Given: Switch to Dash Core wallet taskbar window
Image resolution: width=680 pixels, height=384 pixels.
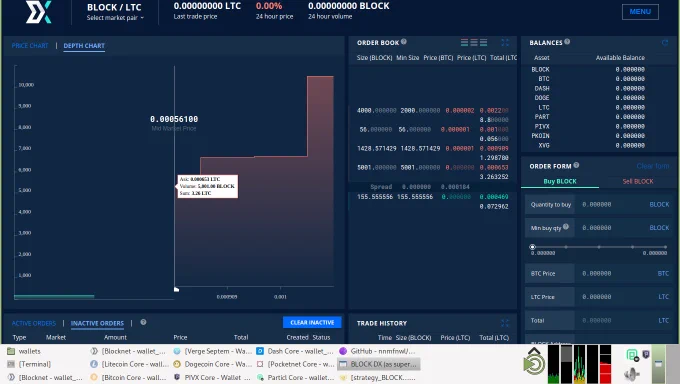Looking at the screenshot, I should point(295,351).
